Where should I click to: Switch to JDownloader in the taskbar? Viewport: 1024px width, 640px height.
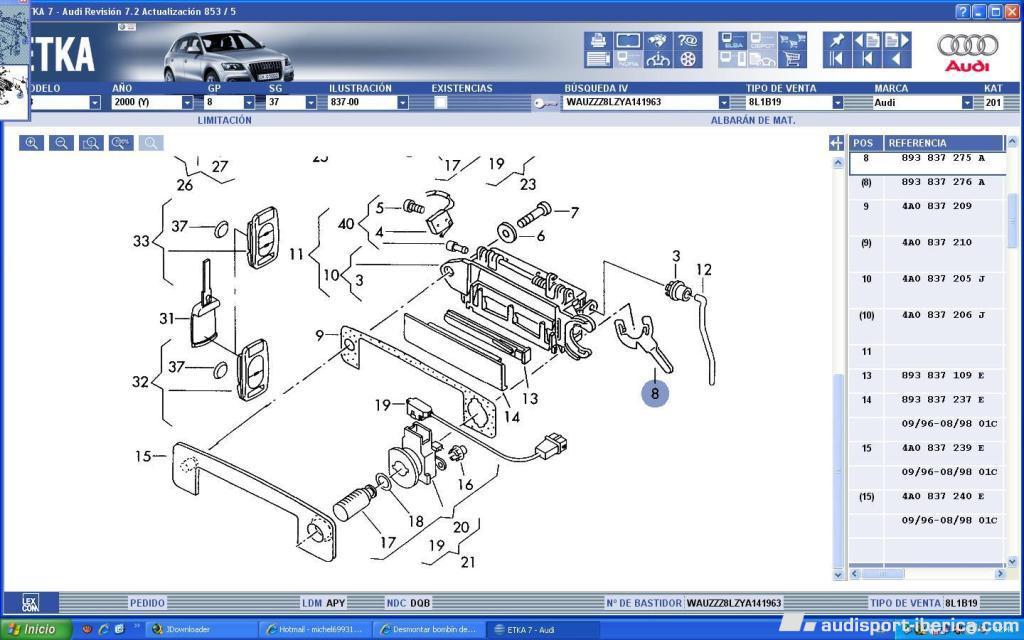pos(200,630)
